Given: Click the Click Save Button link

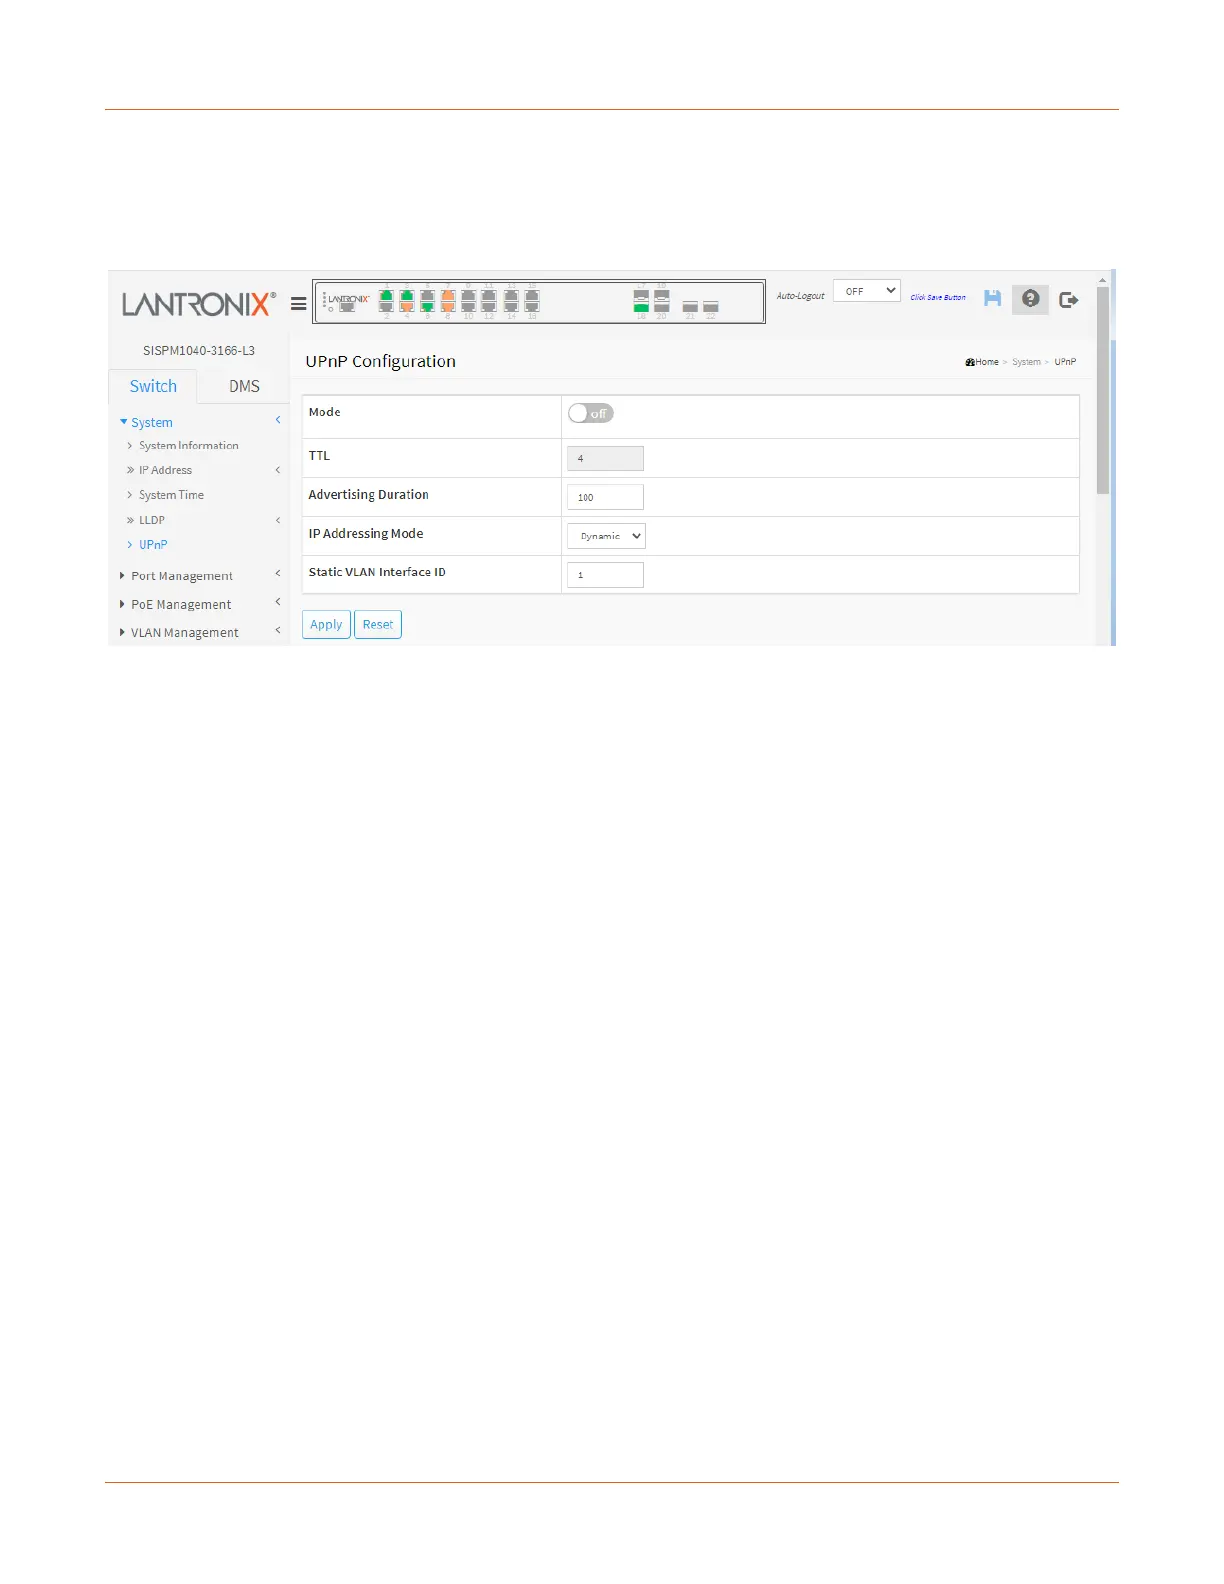Looking at the screenshot, I should [938, 297].
